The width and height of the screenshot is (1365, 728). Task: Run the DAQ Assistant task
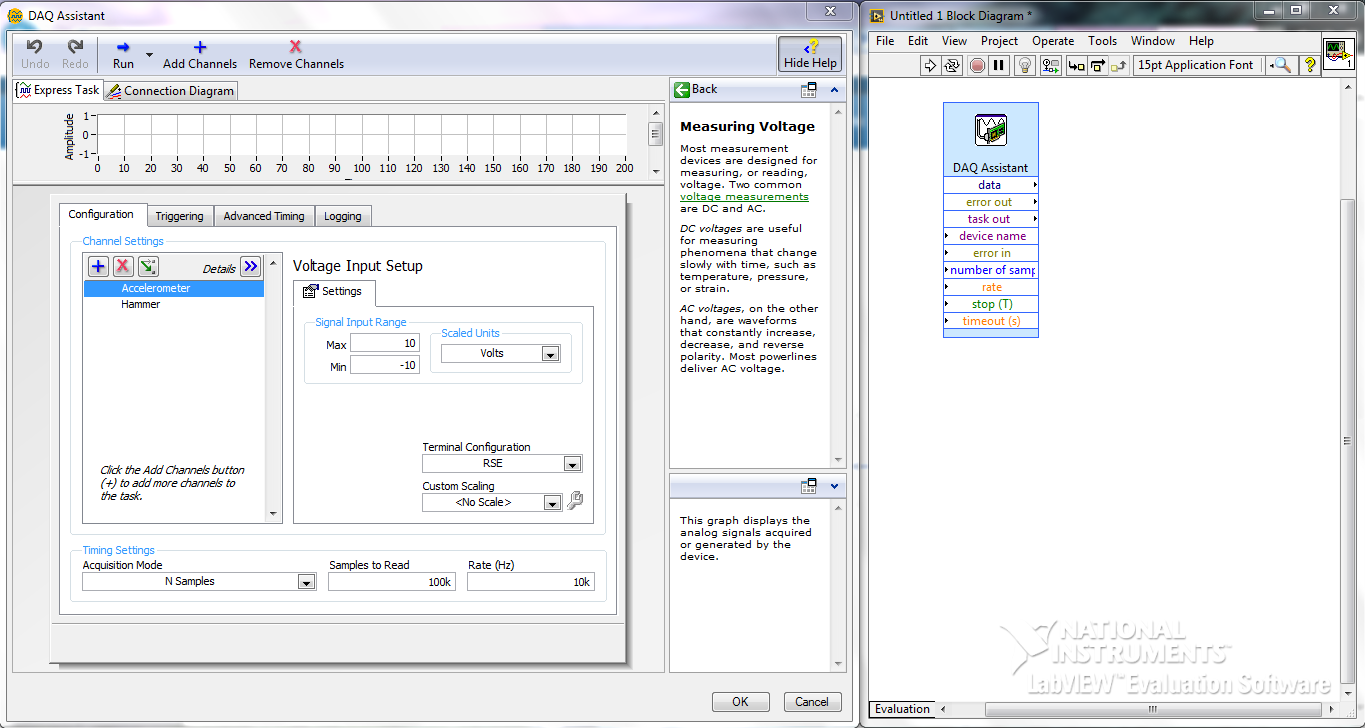(123, 54)
